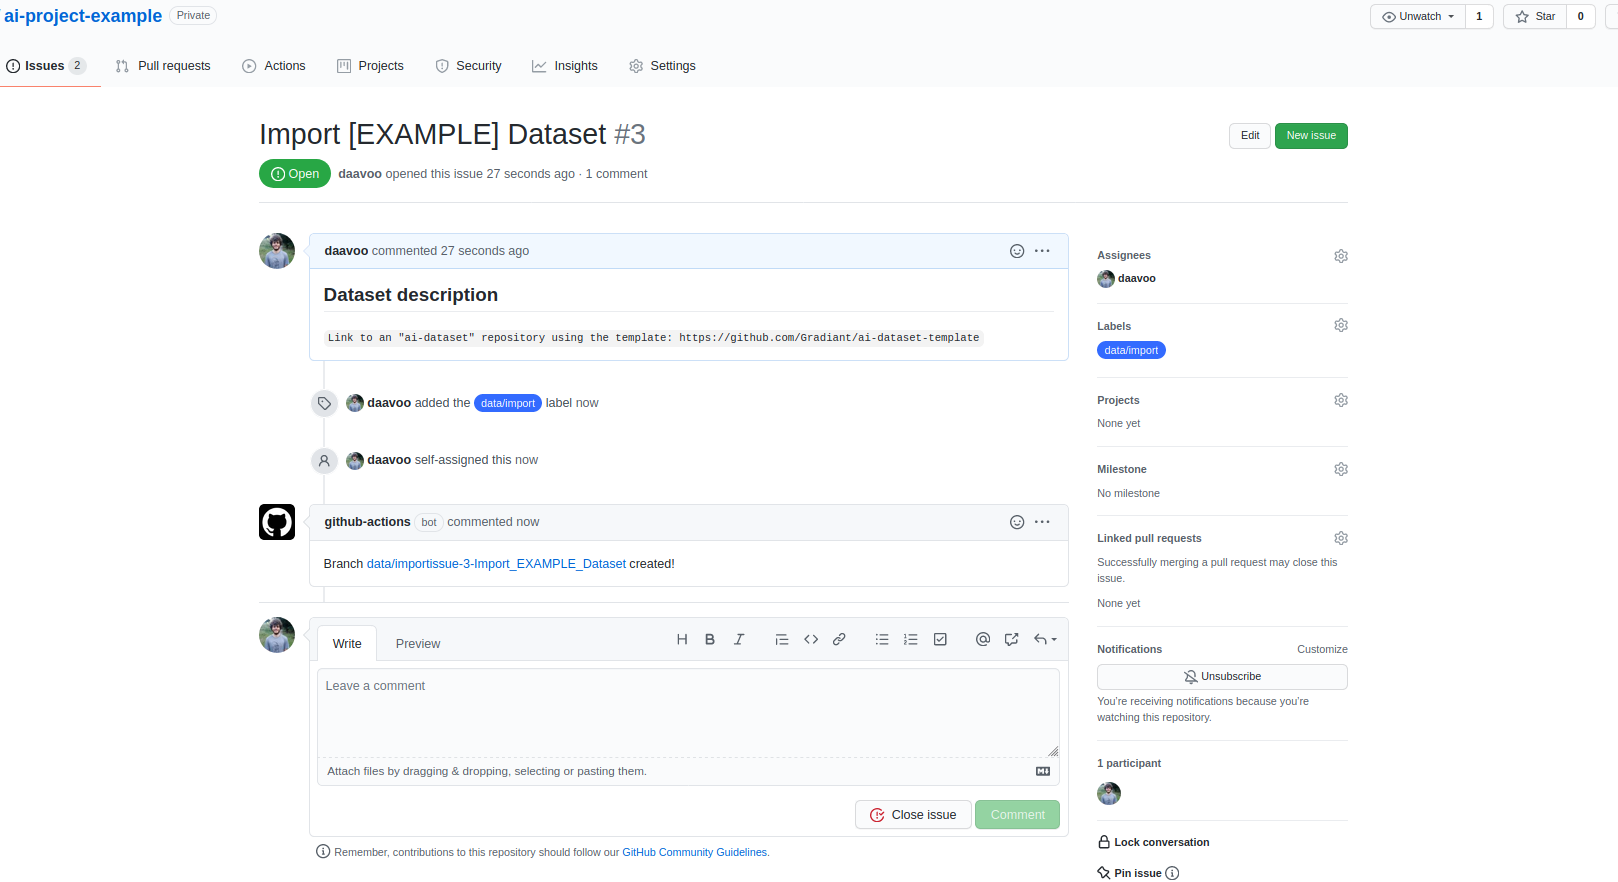The width and height of the screenshot is (1618, 882).
Task: Mention a user with the @ icon
Action: click(983, 640)
